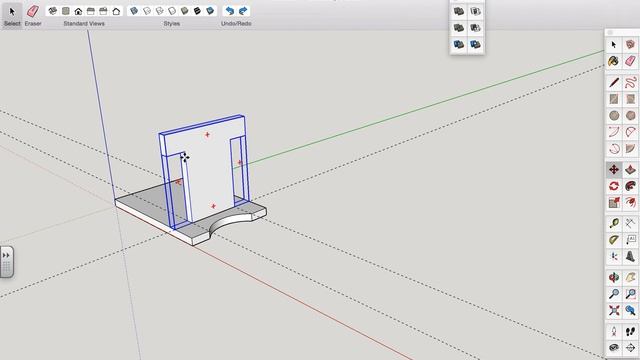Select the 3 Point Arc tool
The height and width of the screenshot is (360, 640).
(614, 149)
